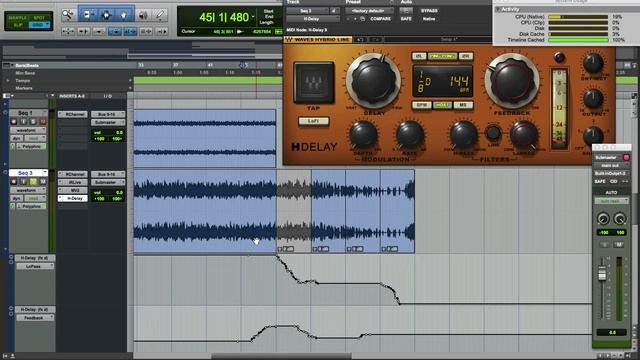Click the LoPass filter knob
This screenshot has width=640, height=360.
point(524,135)
